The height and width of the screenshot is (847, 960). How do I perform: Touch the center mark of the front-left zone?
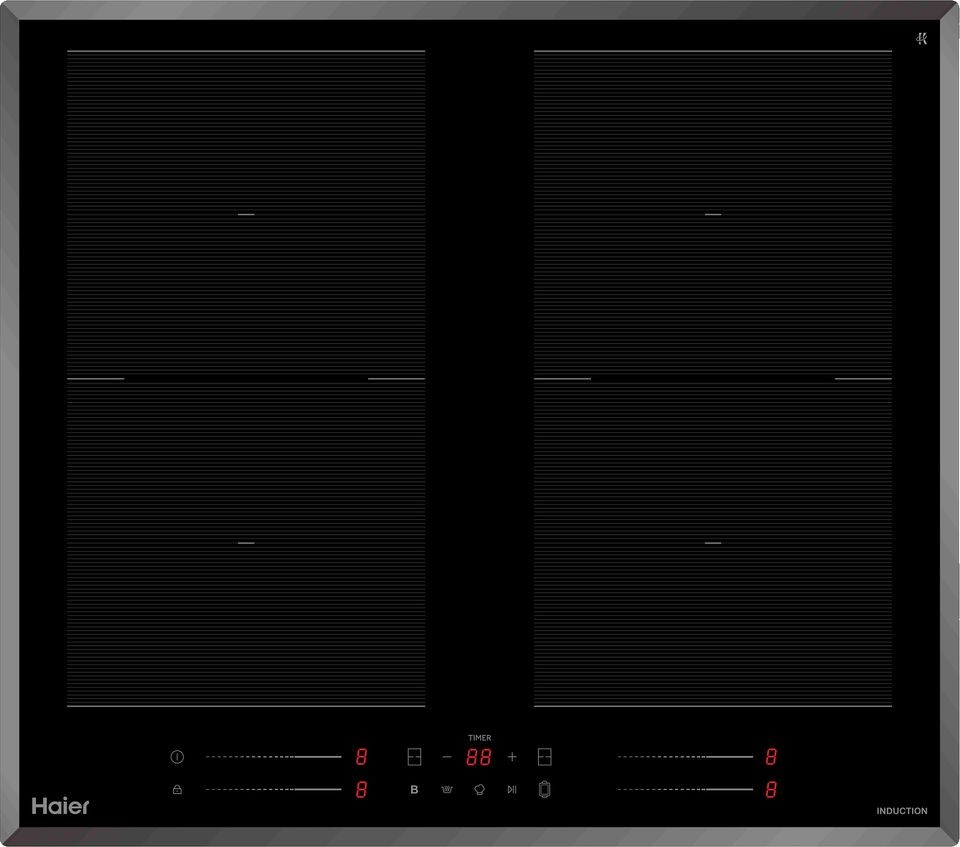[x=246, y=543]
